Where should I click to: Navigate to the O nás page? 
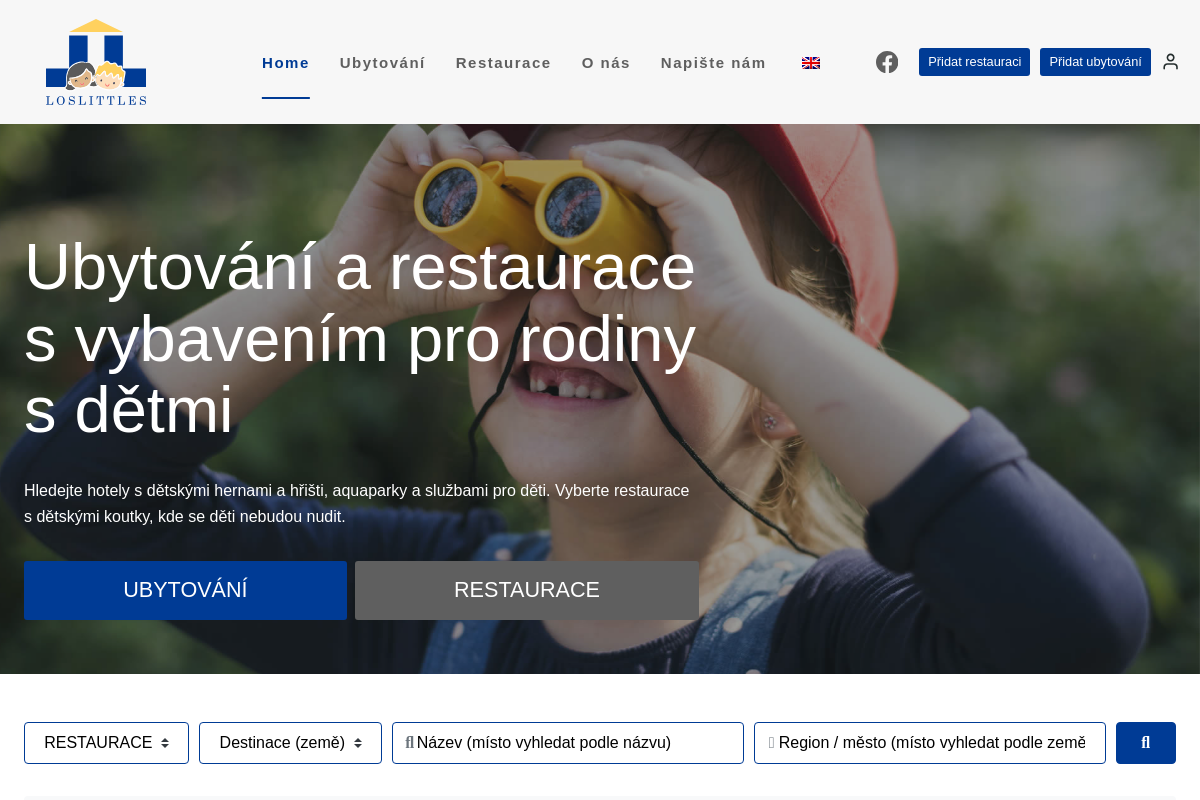606,63
